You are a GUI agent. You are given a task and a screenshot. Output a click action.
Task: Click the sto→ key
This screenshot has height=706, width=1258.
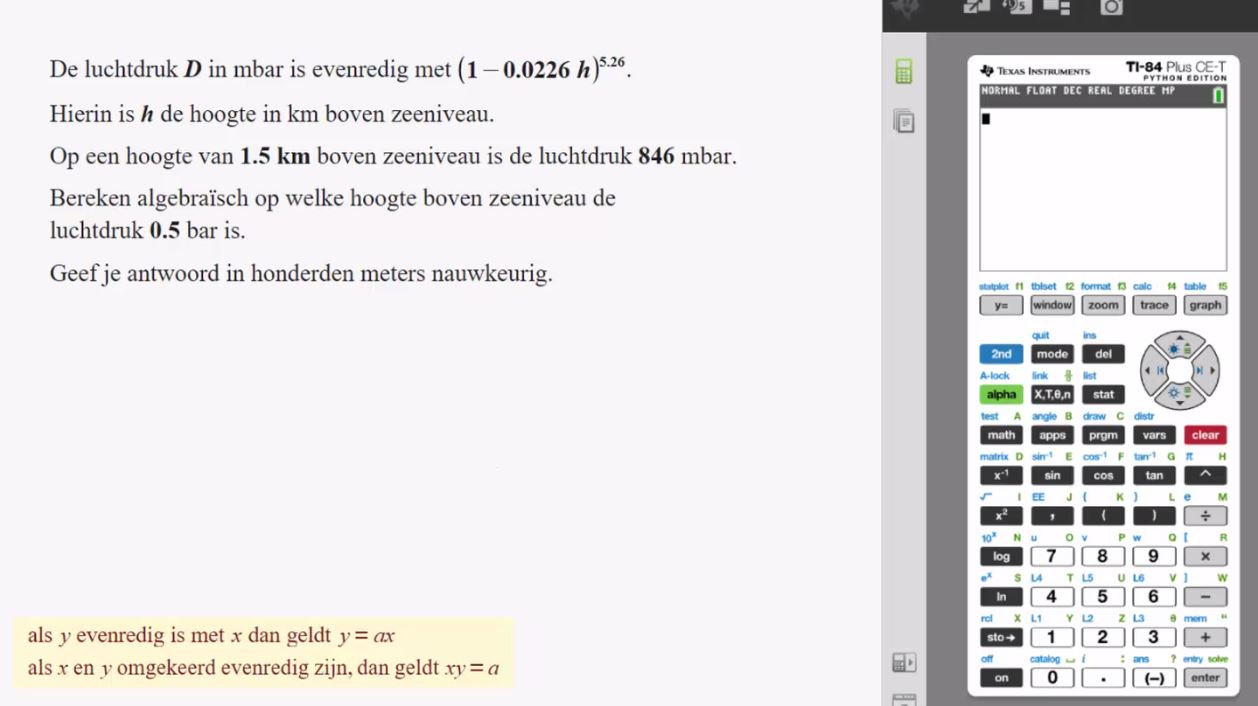1001,637
